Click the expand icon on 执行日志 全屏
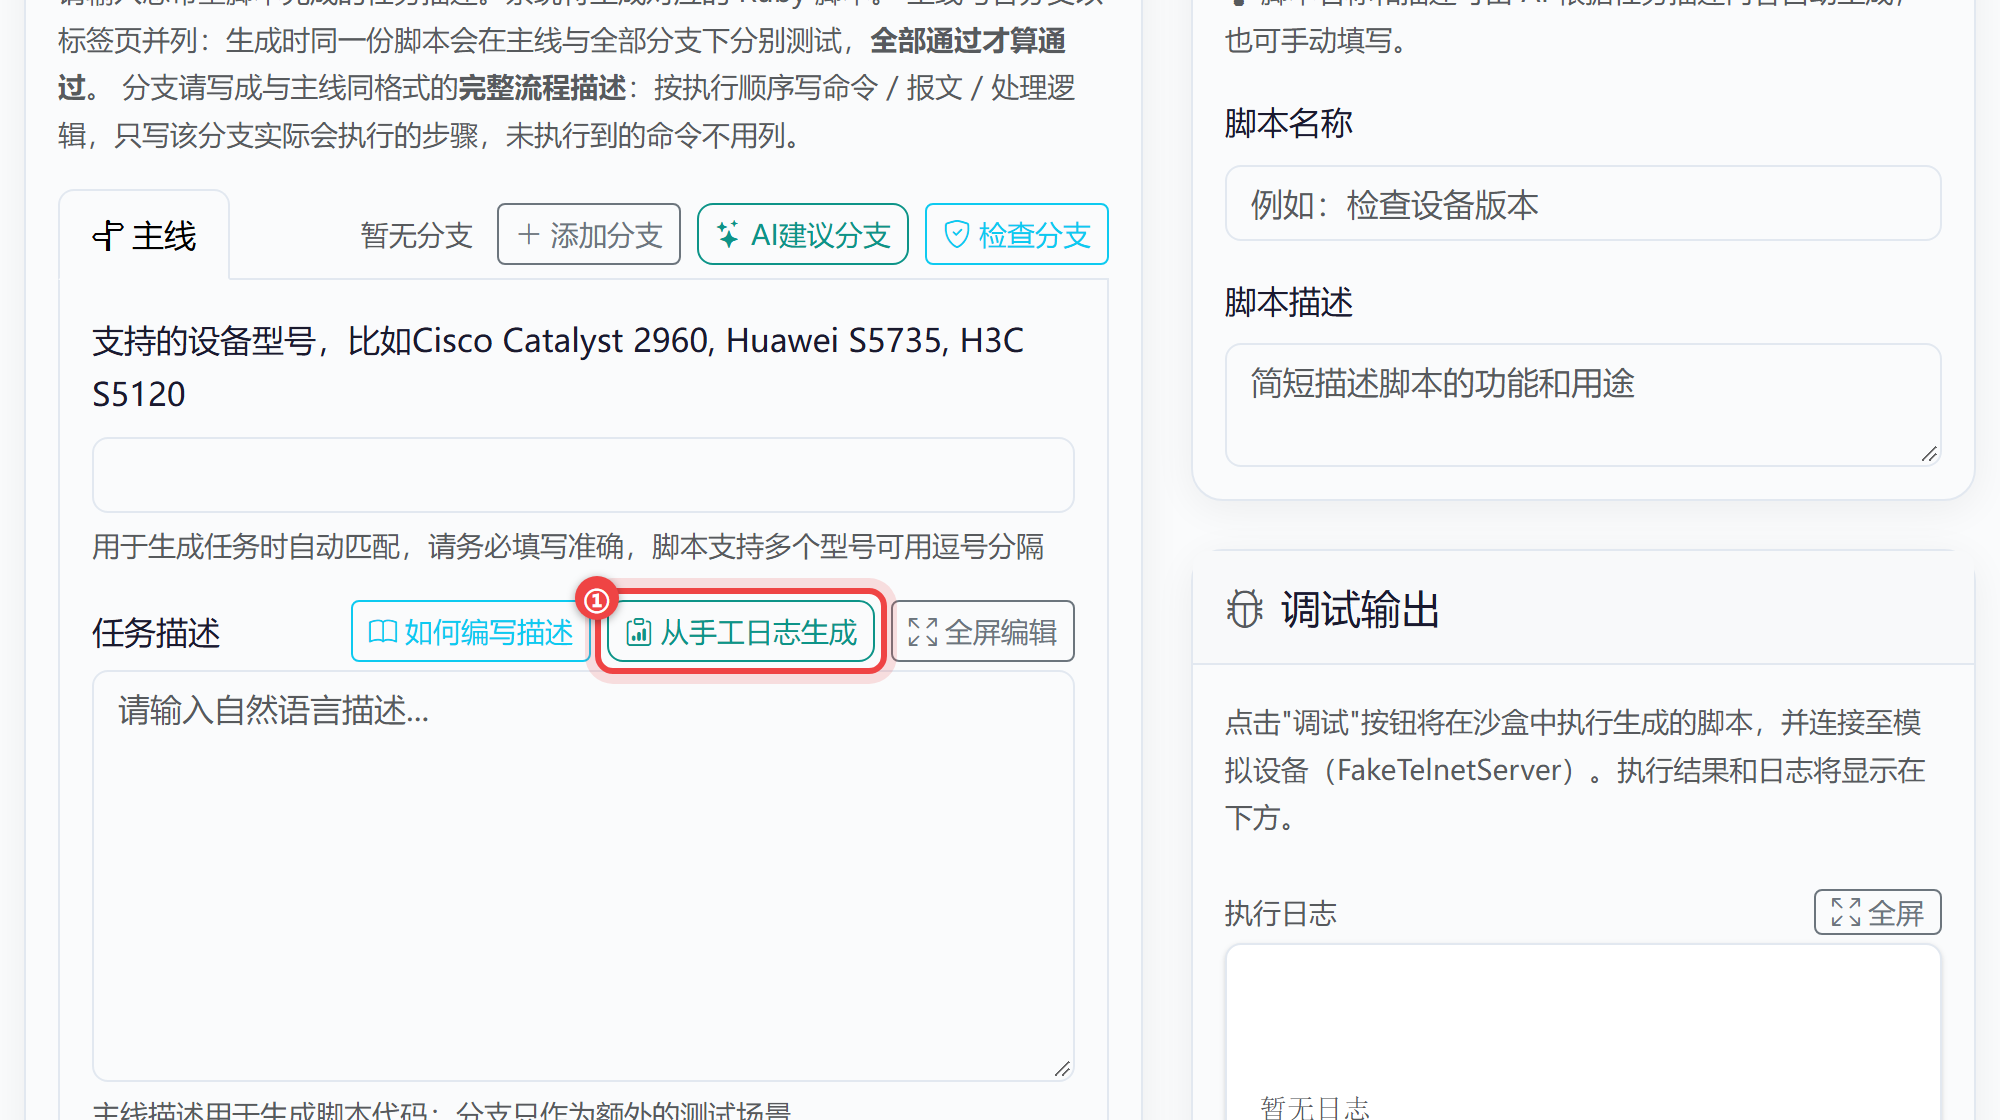The image size is (2000, 1120). 1846,912
